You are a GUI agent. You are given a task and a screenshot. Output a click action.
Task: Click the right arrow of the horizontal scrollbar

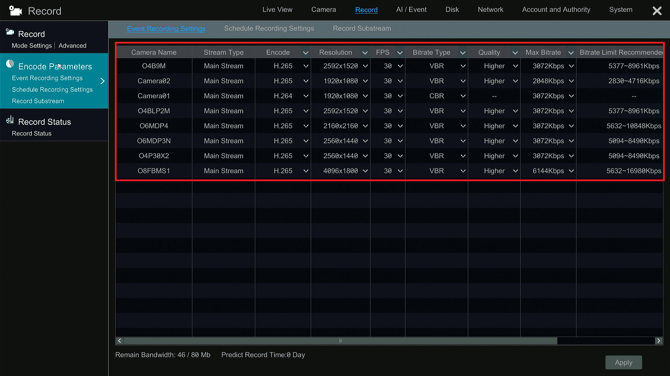pyautogui.click(x=658, y=341)
